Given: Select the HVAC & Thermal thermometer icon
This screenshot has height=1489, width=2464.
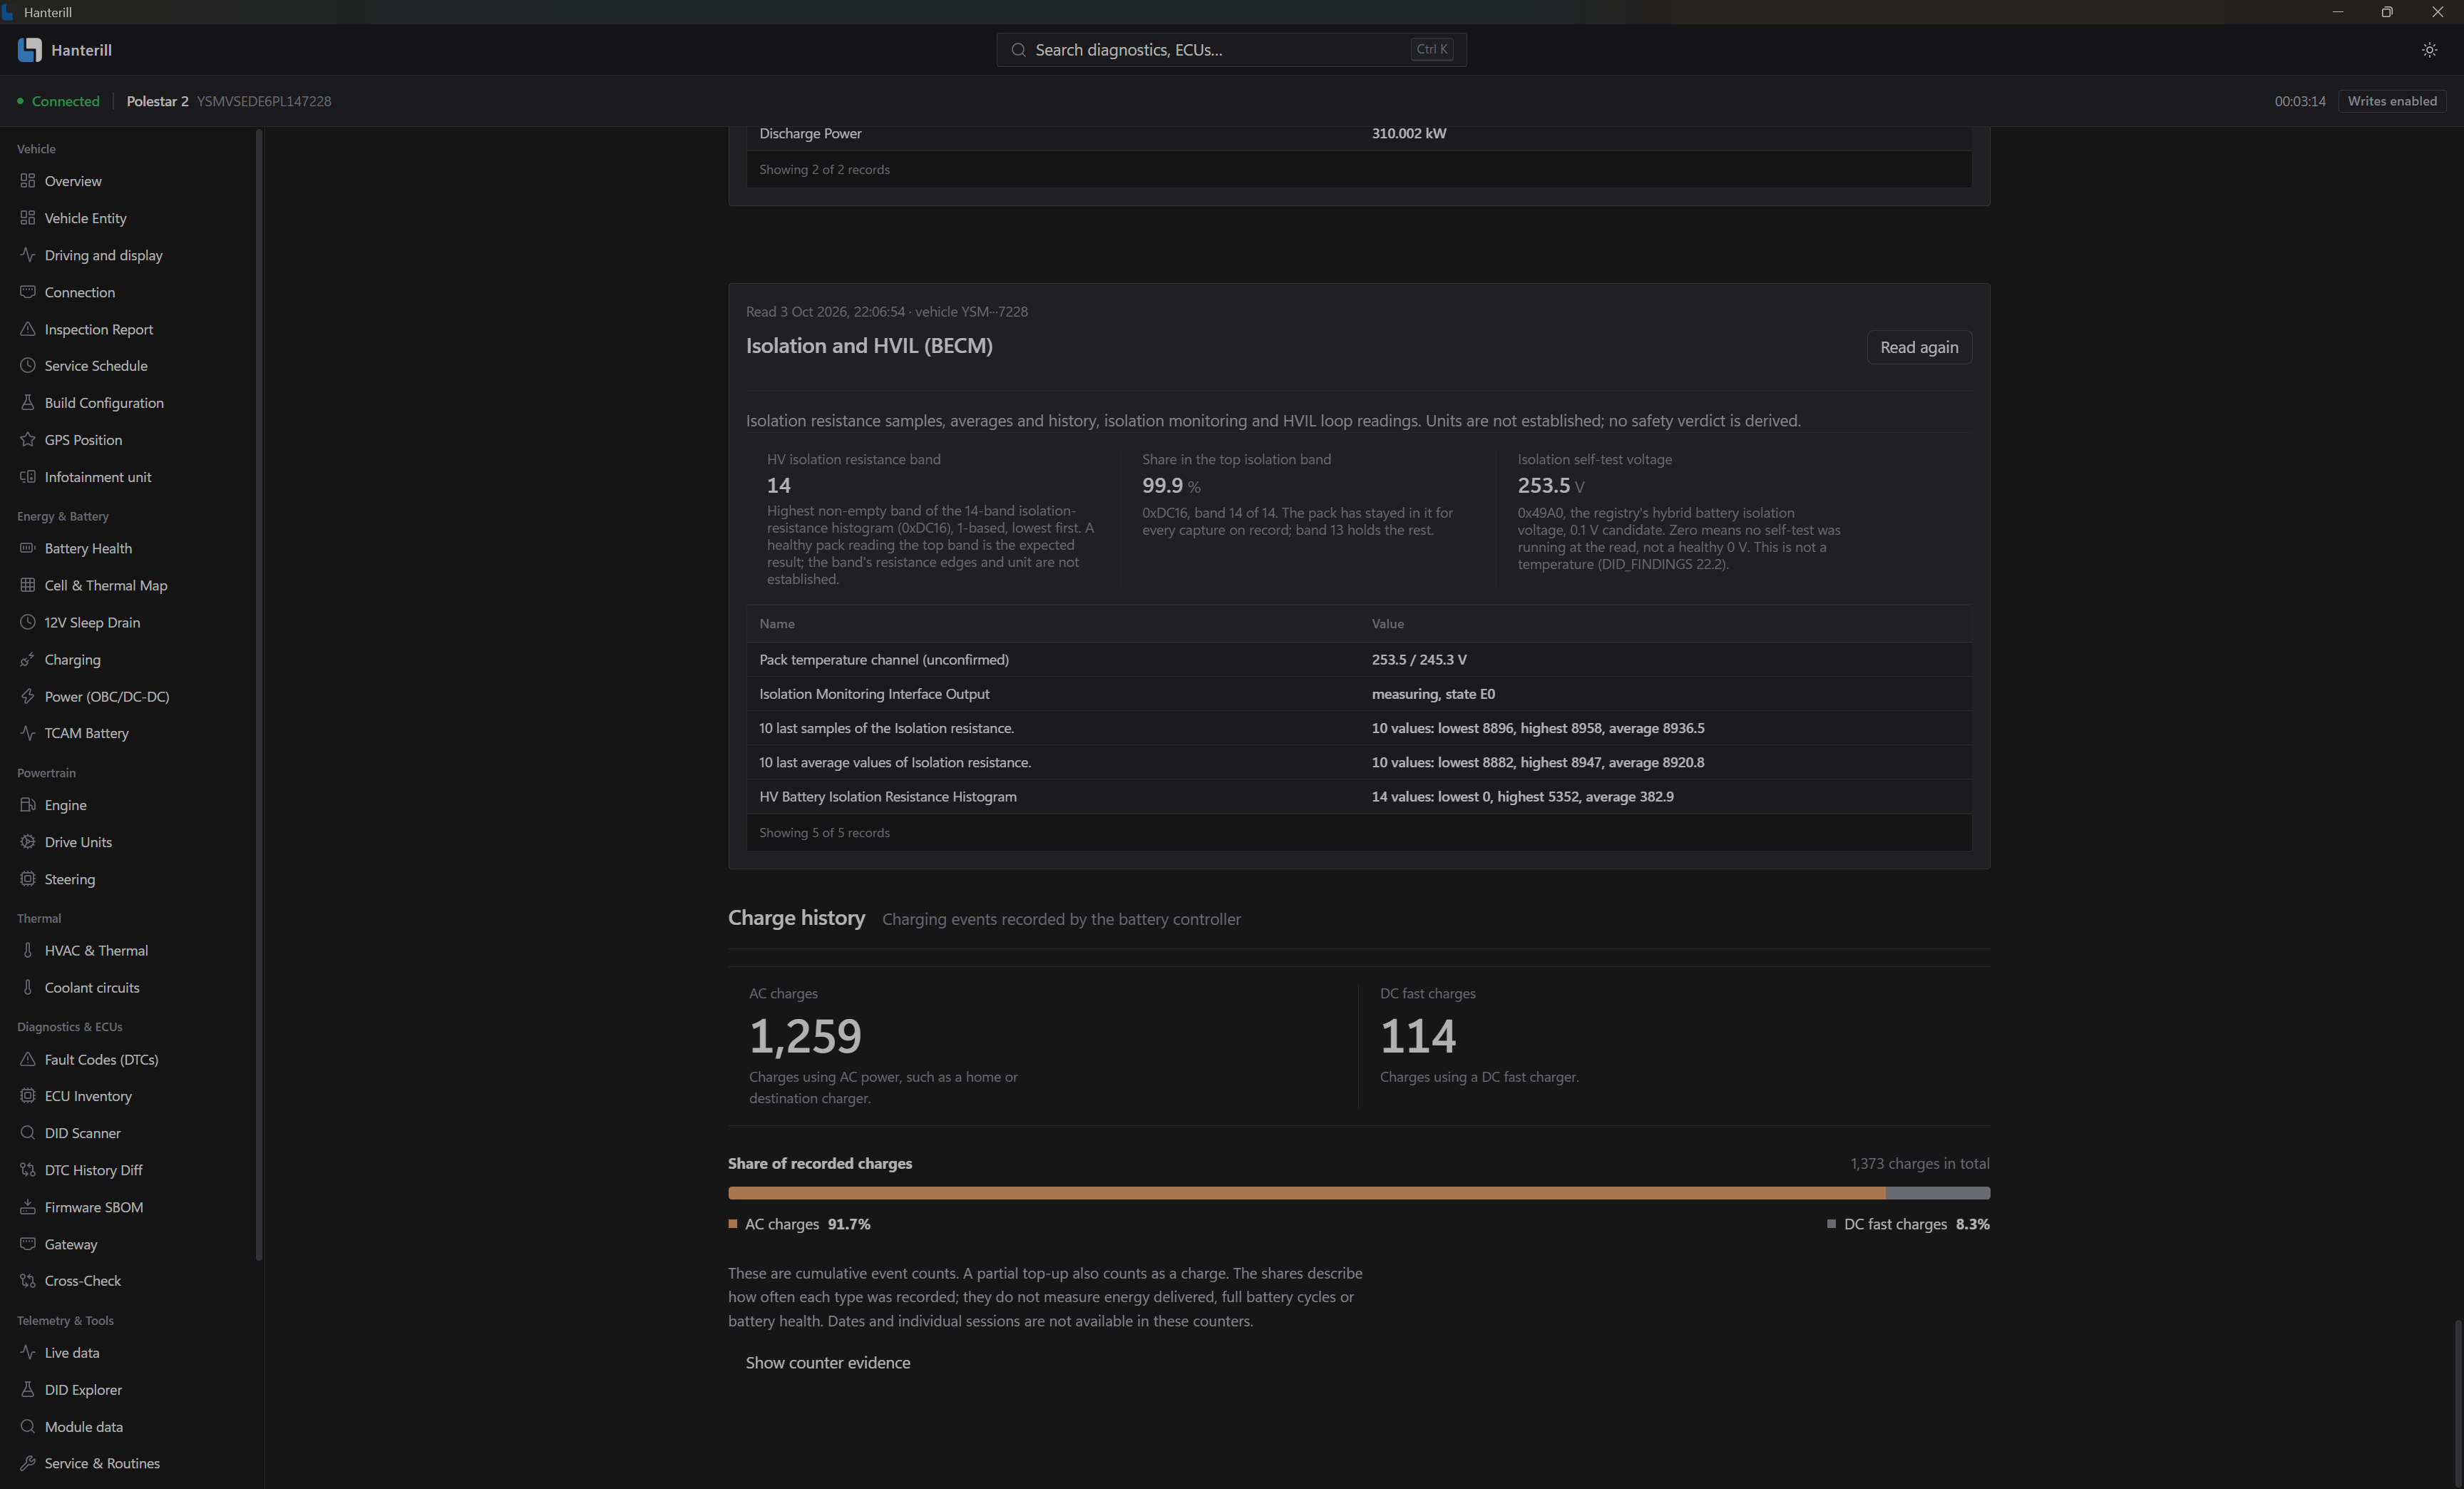Looking at the screenshot, I should (x=28, y=950).
